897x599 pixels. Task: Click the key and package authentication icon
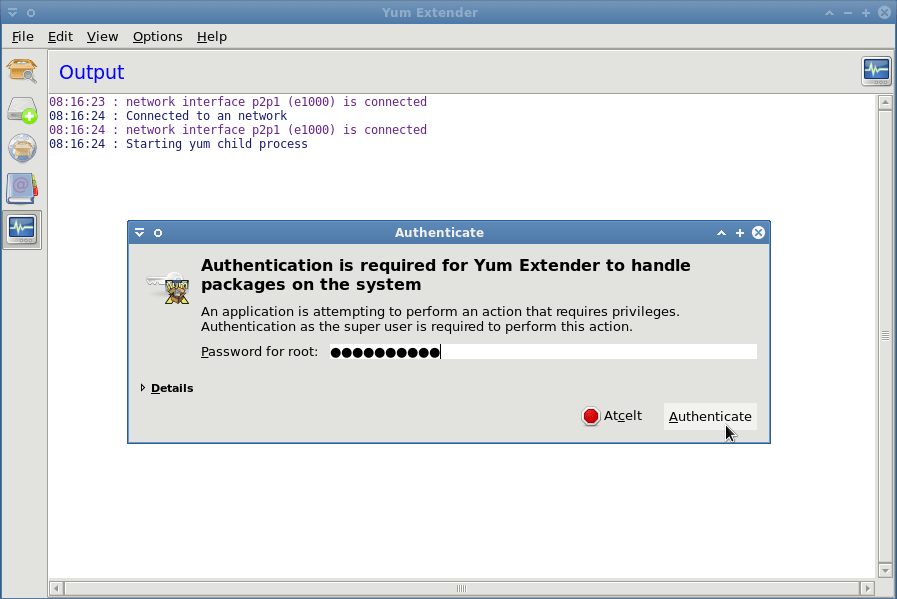pos(168,288)
